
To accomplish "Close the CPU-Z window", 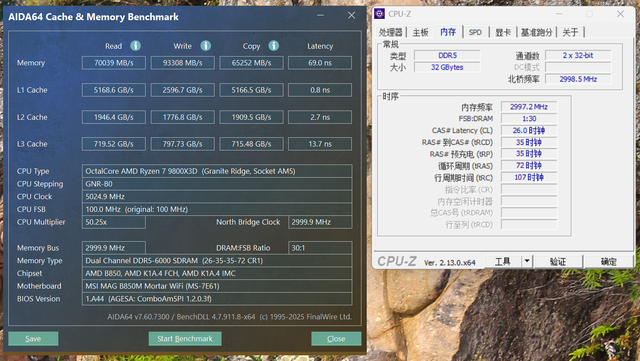I will (620, 14).
